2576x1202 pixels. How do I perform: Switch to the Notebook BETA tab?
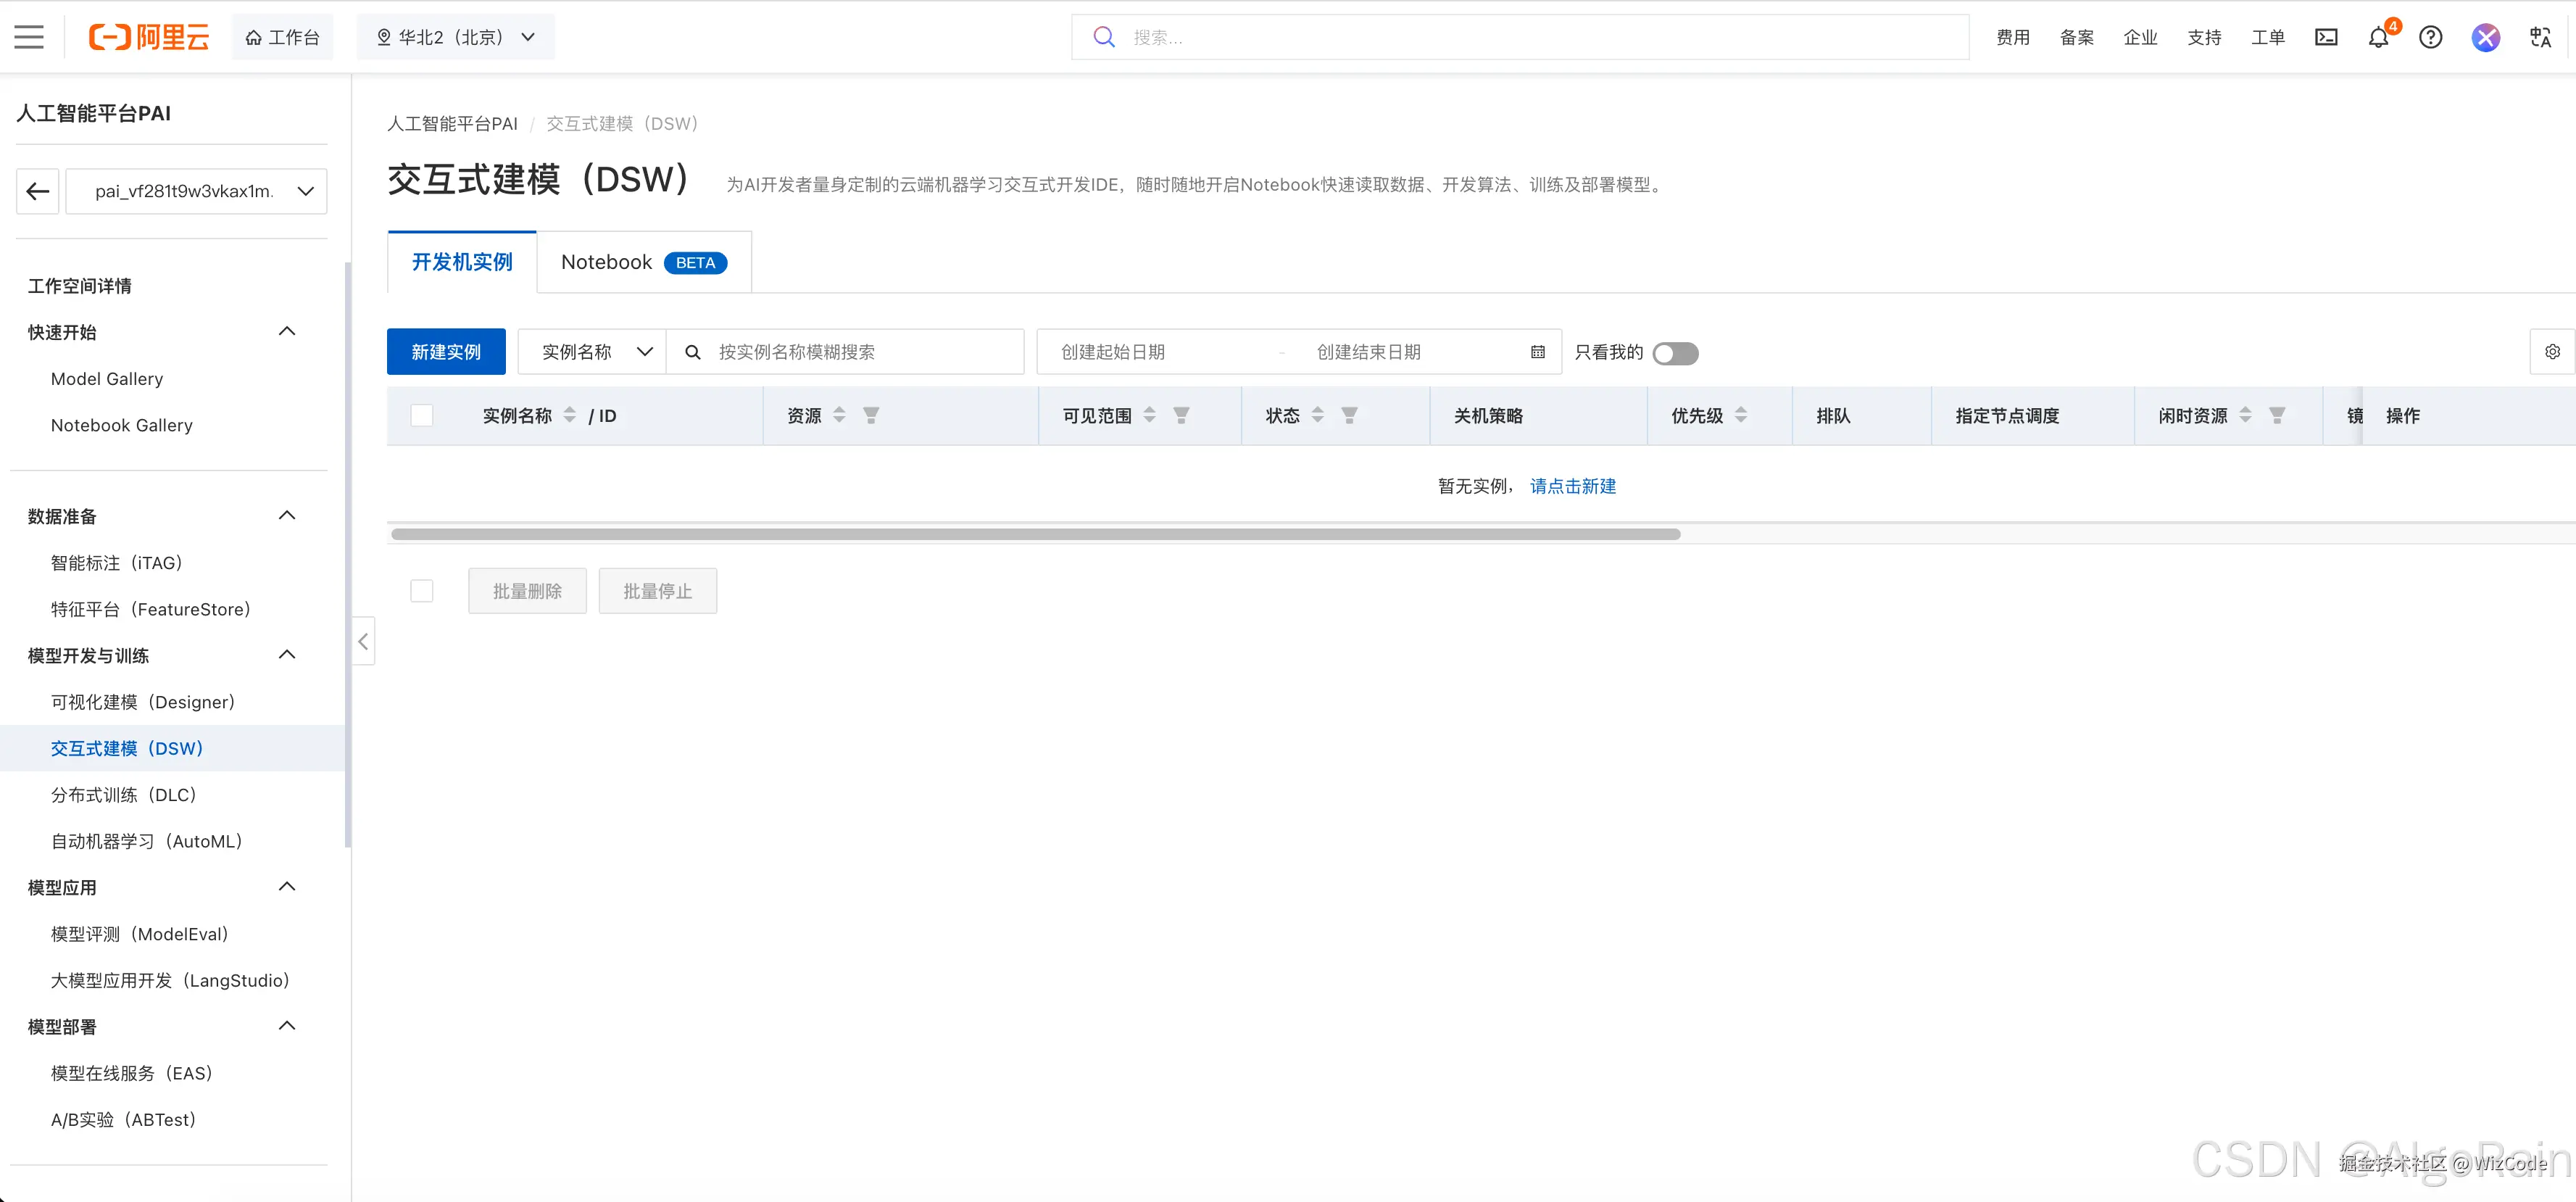coord(643,262)
